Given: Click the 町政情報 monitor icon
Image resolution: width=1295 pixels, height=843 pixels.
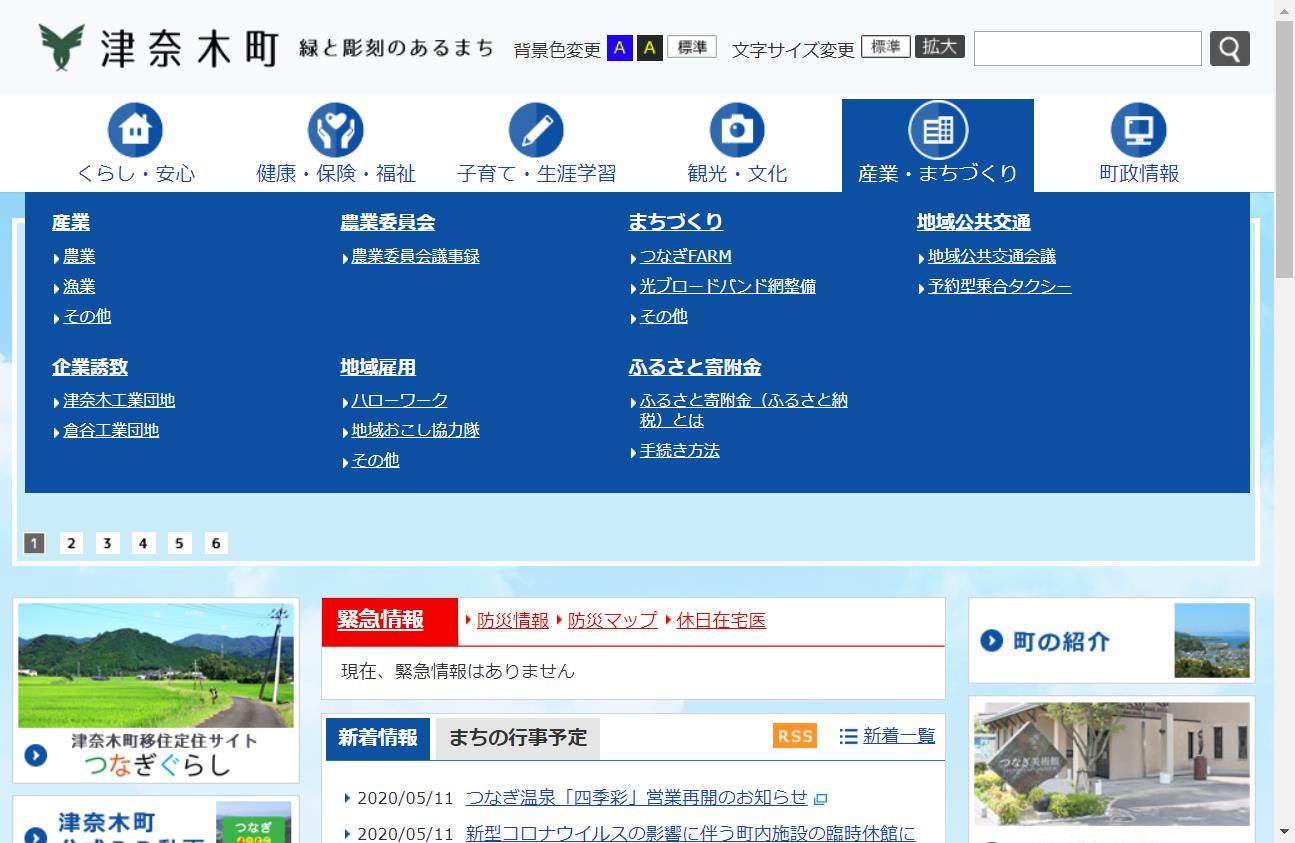Looking at the screenshot, I should tap(1138, 128).
